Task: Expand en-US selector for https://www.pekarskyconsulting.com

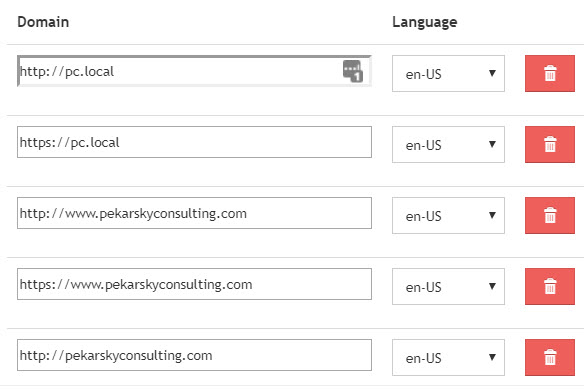Action: point(448,286)
